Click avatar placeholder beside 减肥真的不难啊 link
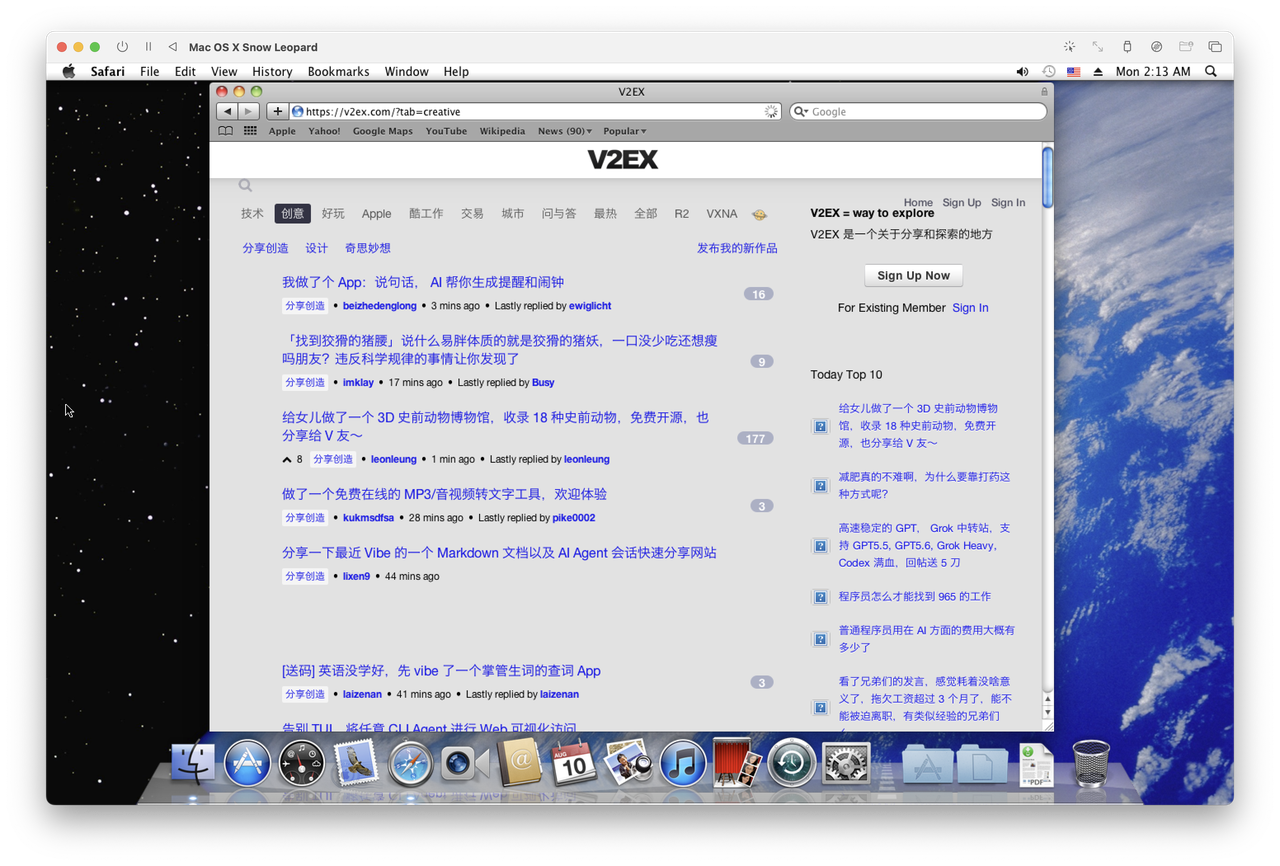The height and width of the screenshot is (866, 1280). [x=820, y=486]
